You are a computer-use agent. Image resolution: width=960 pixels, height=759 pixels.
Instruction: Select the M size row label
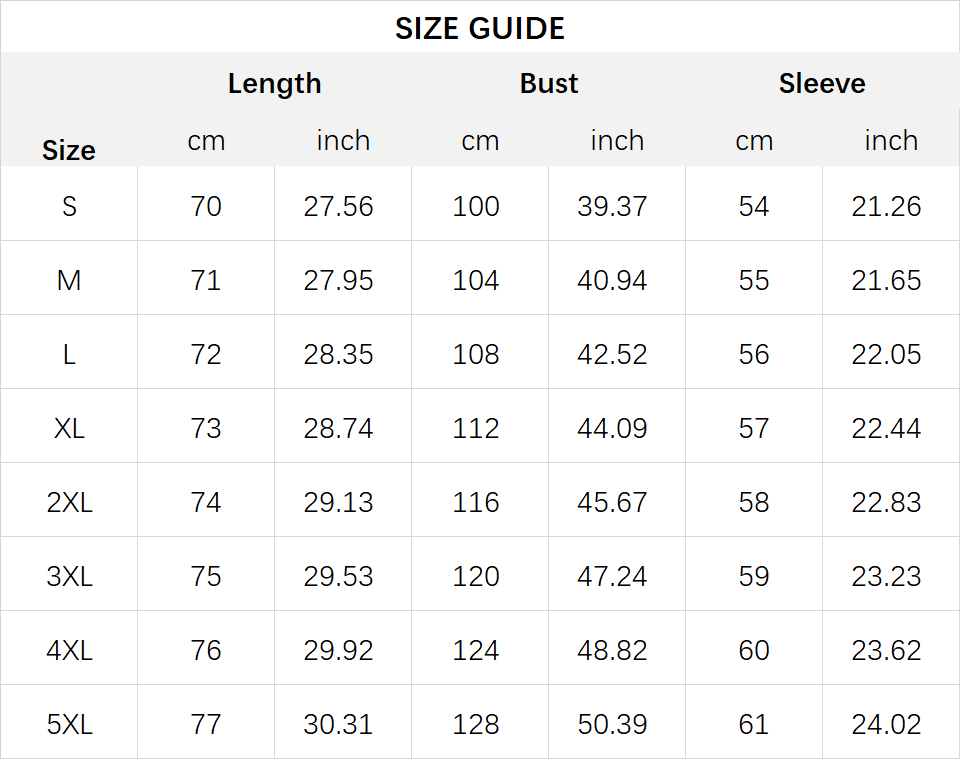point(69,280)
